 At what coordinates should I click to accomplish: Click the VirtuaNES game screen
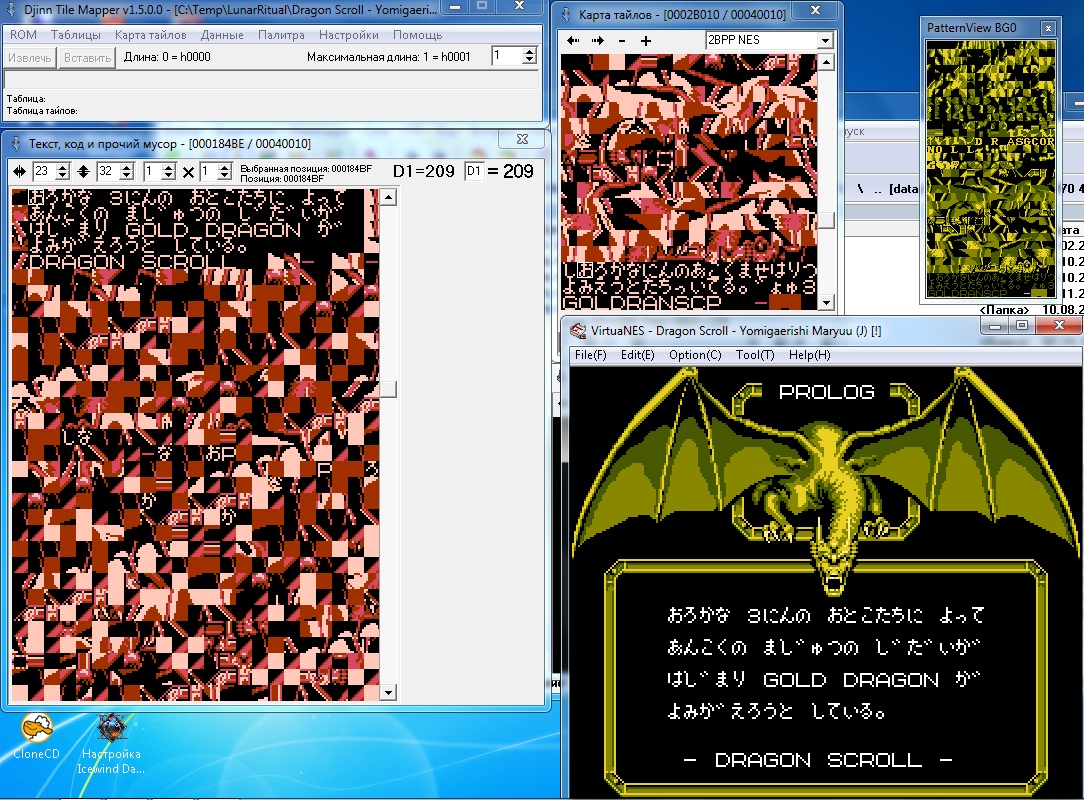click(x=825, y=582)
